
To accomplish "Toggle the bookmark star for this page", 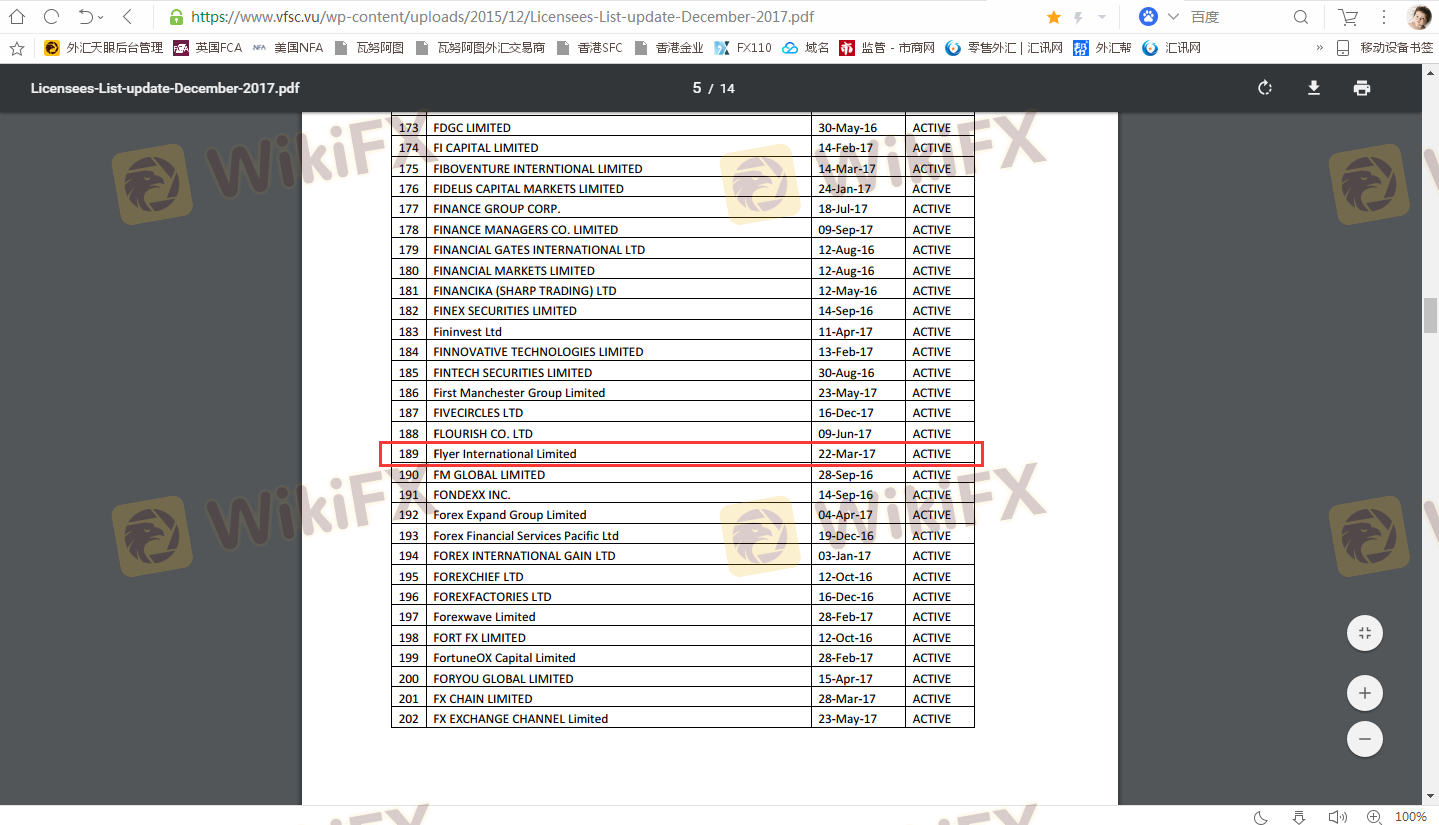I will pos(1053,17).
